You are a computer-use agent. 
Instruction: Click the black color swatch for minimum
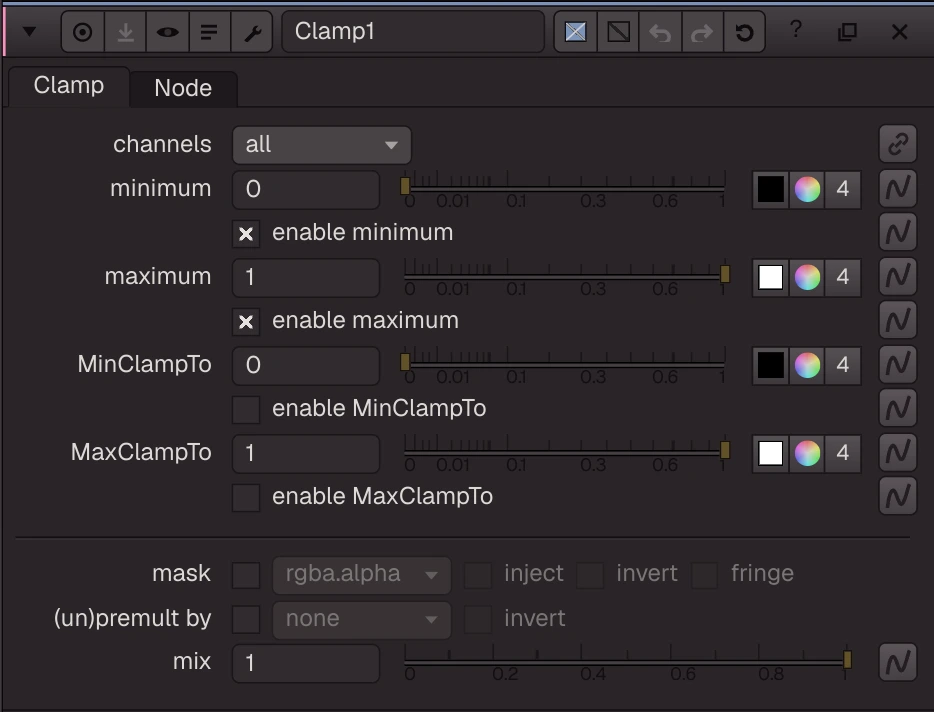point(770,189)
